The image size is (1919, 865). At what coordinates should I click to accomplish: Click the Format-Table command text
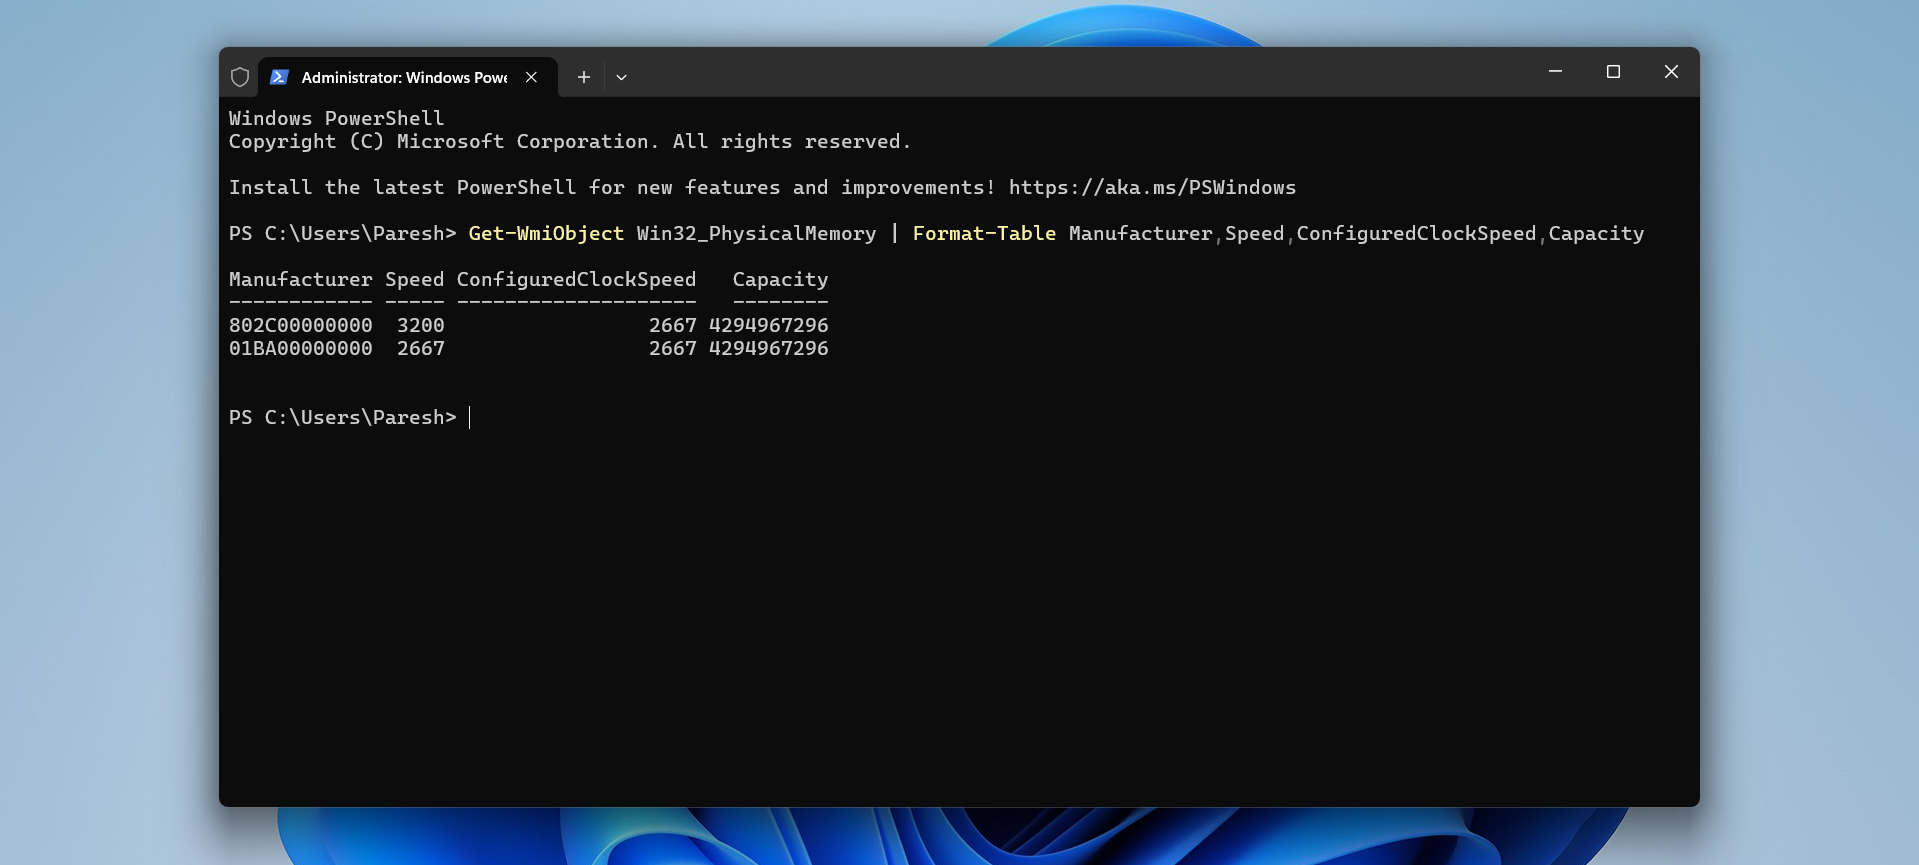coord(984,233)
